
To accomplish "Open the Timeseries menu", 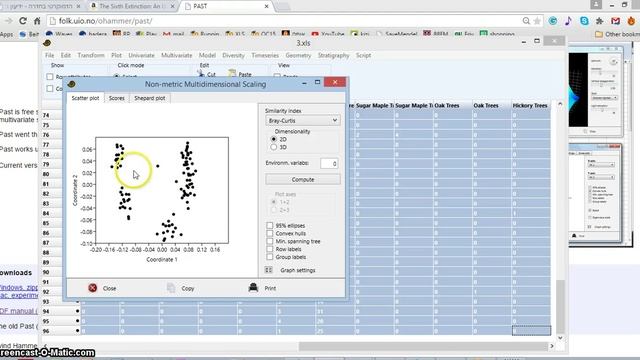I will tap(265, 55).
